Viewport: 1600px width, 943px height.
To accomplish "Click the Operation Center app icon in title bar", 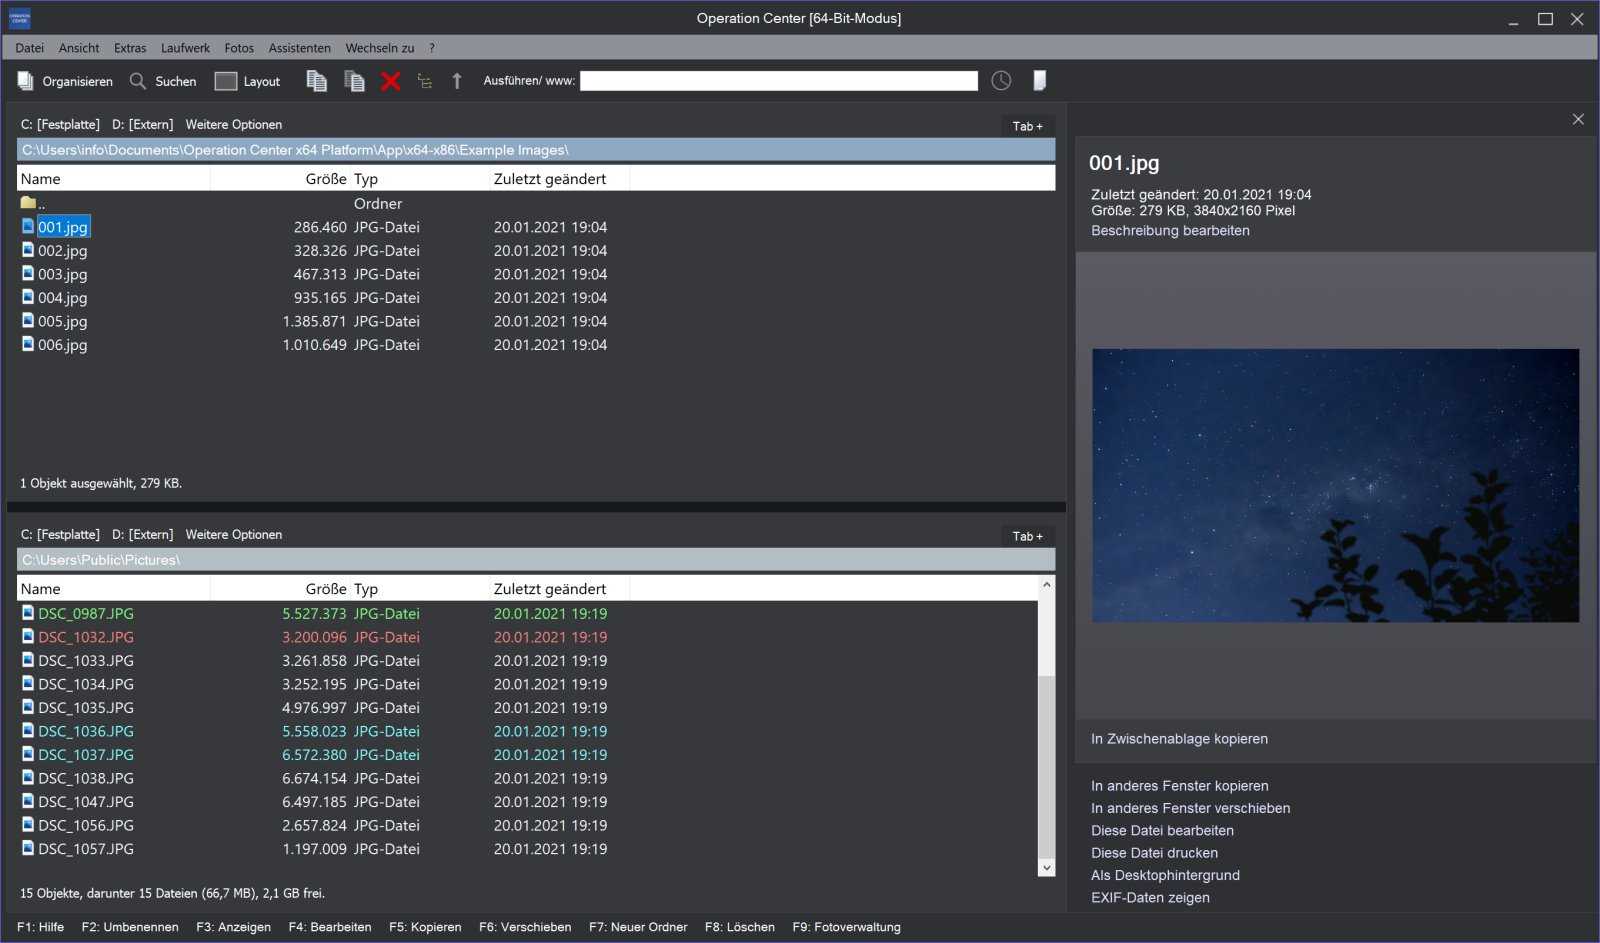I will (20, 18).
